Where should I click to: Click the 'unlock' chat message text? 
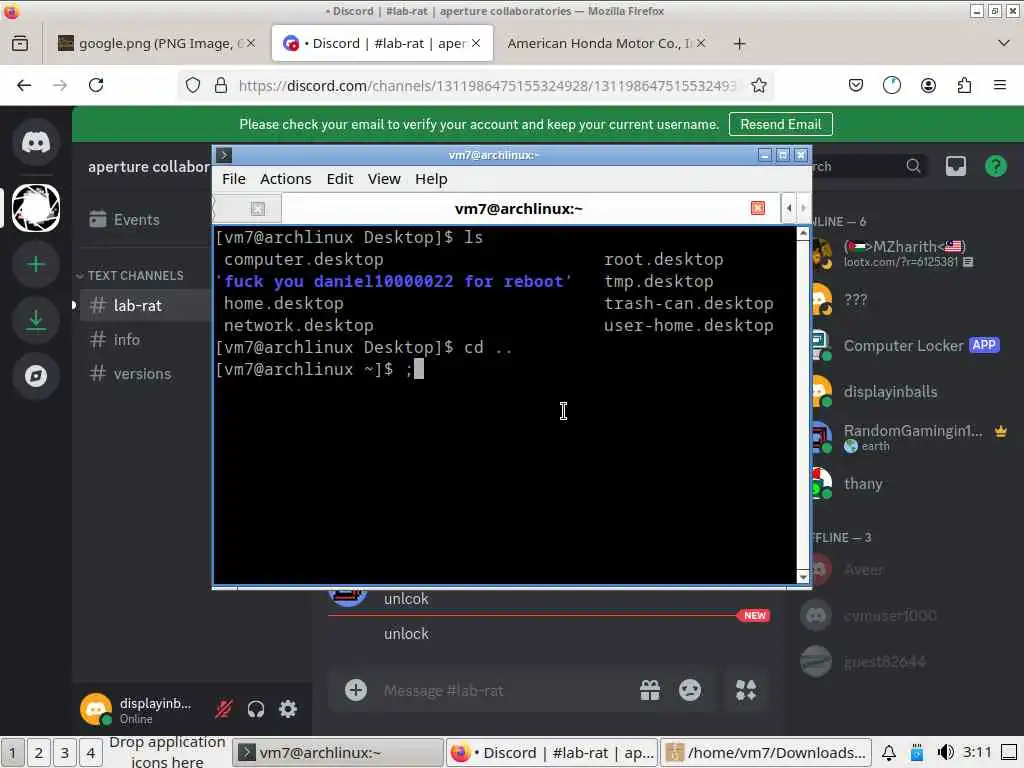pos(406,633)
